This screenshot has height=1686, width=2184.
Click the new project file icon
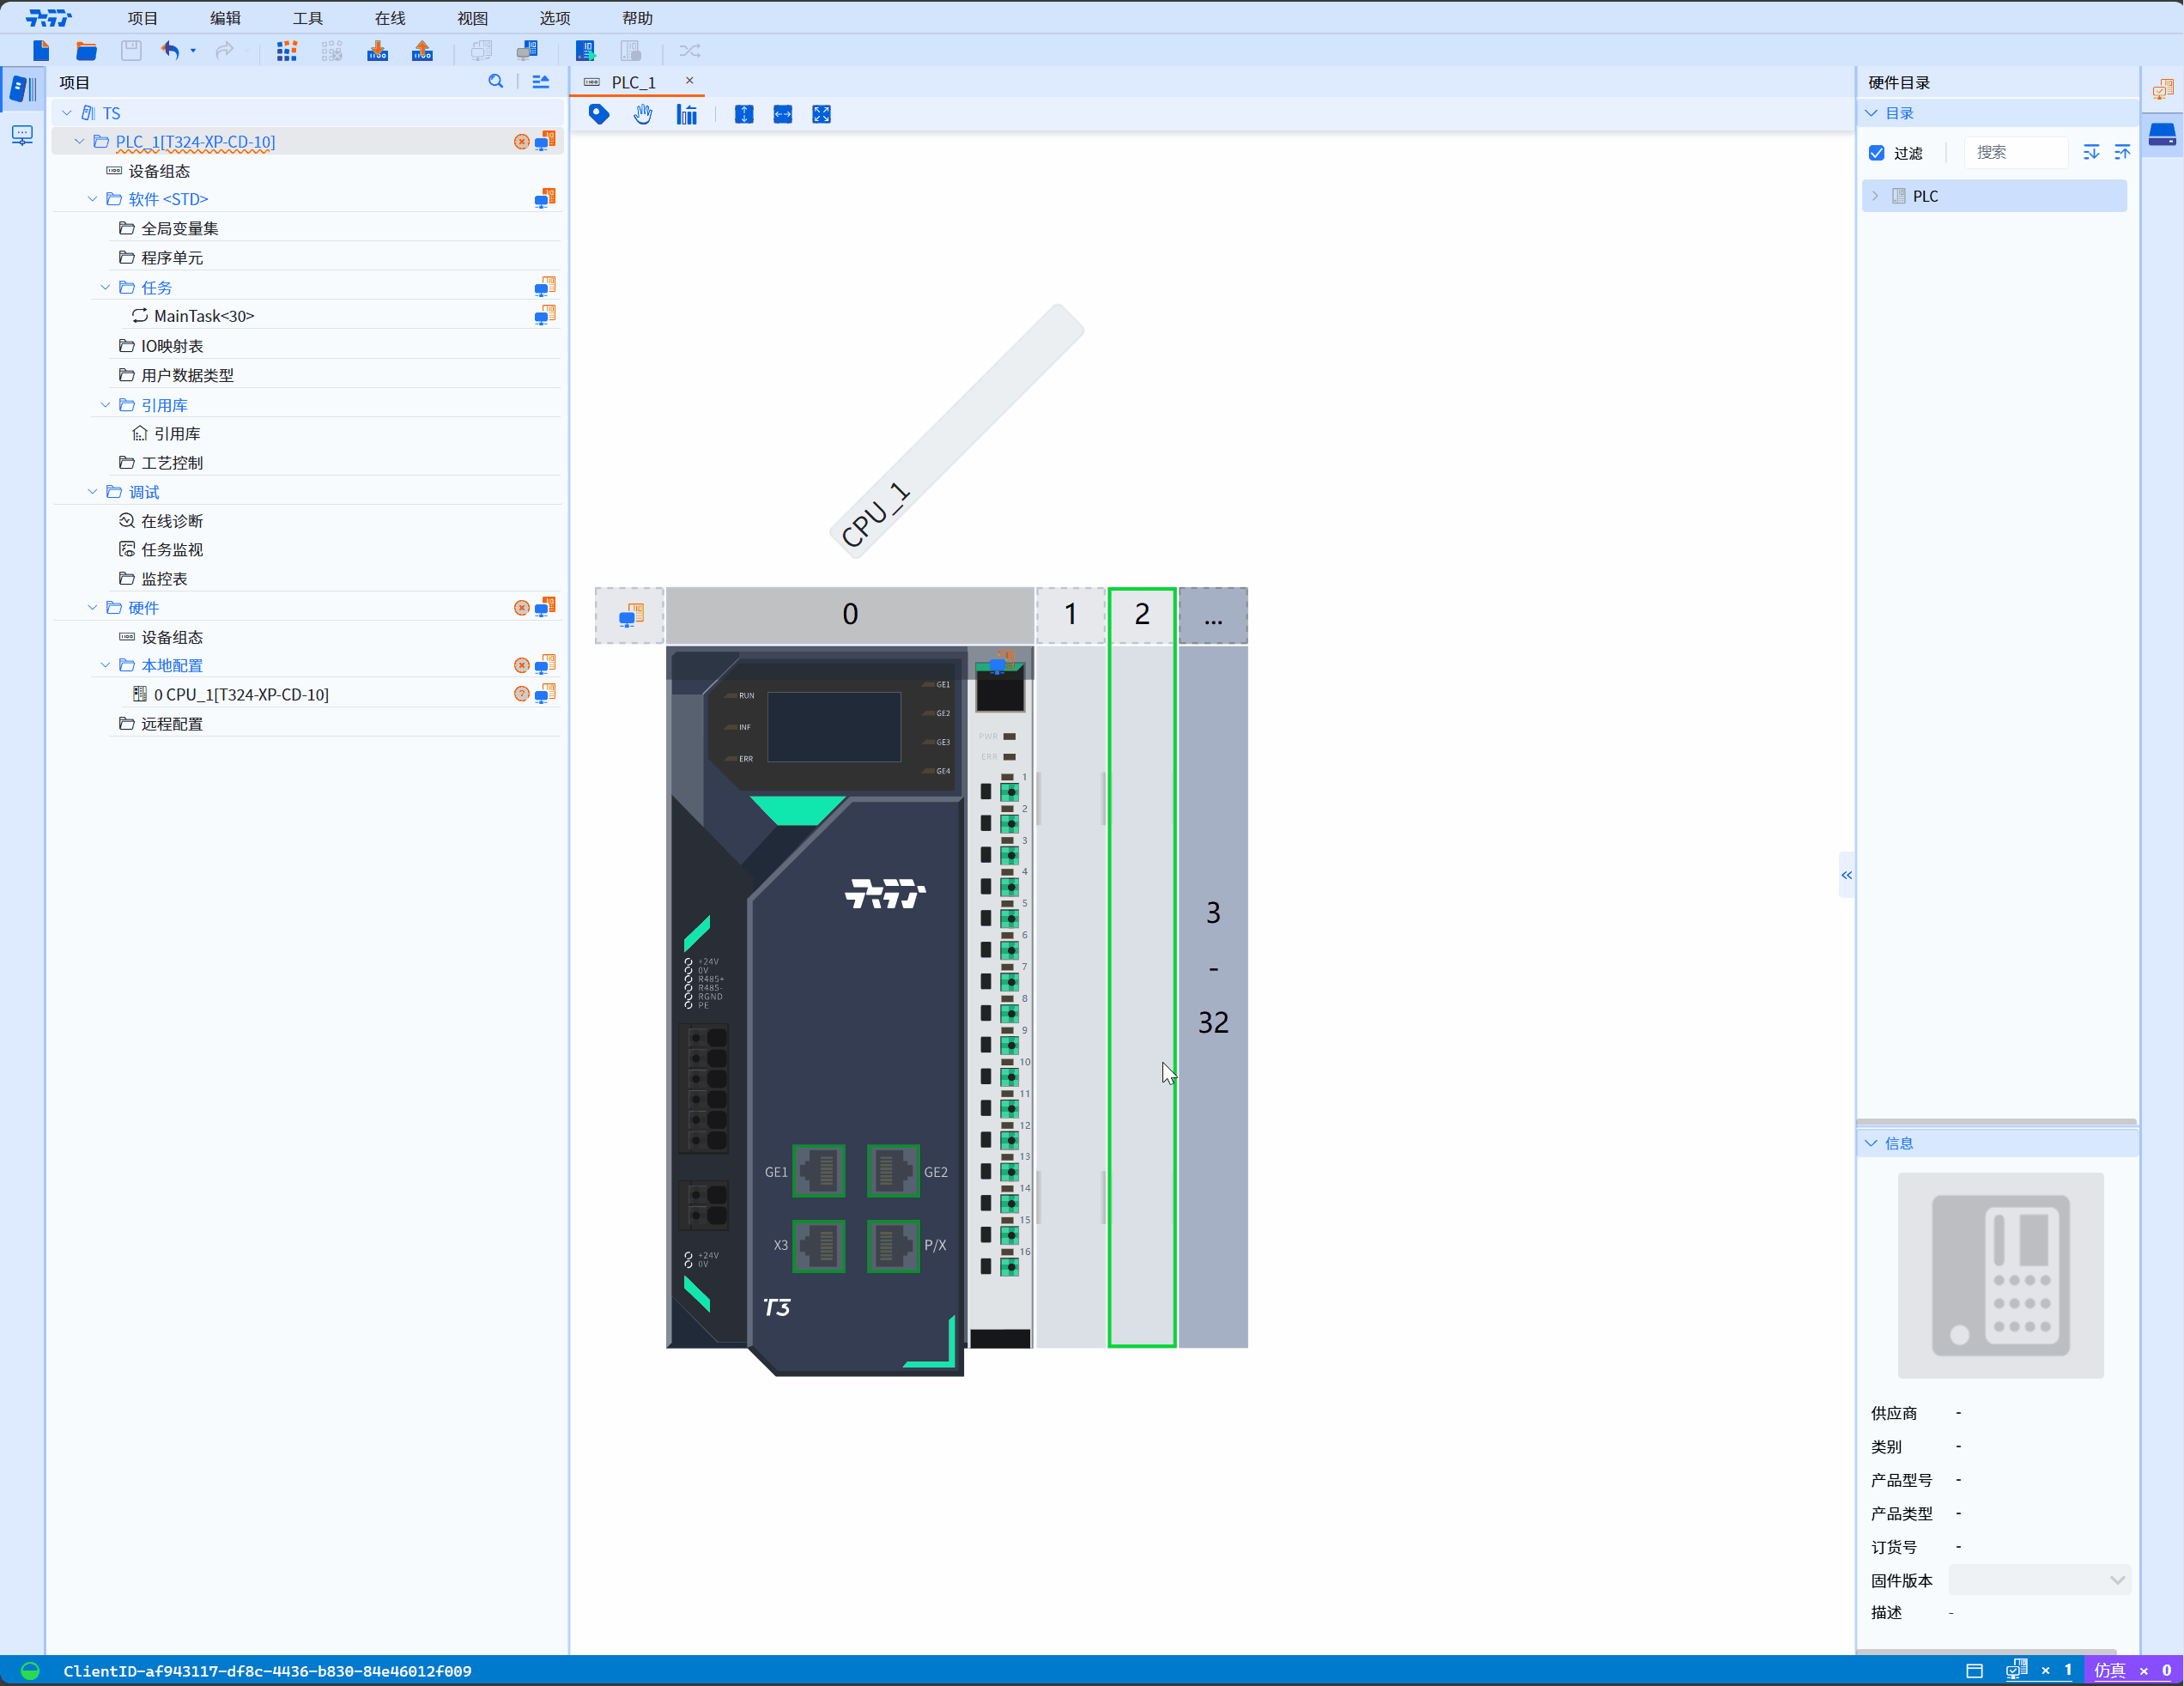41,51
